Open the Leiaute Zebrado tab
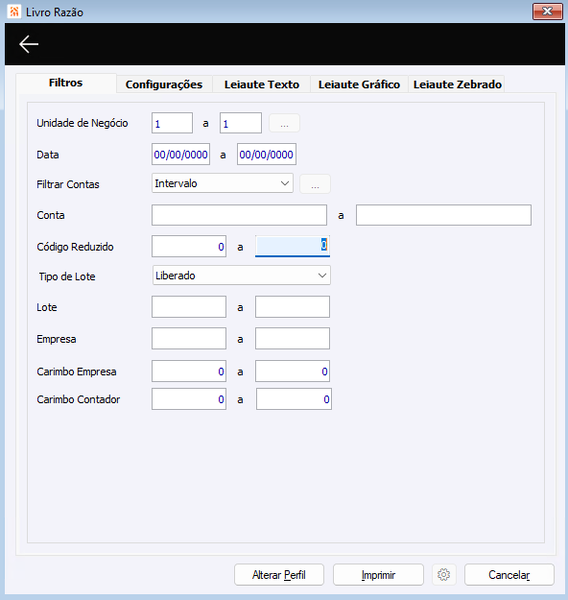 tap(457, 84)
